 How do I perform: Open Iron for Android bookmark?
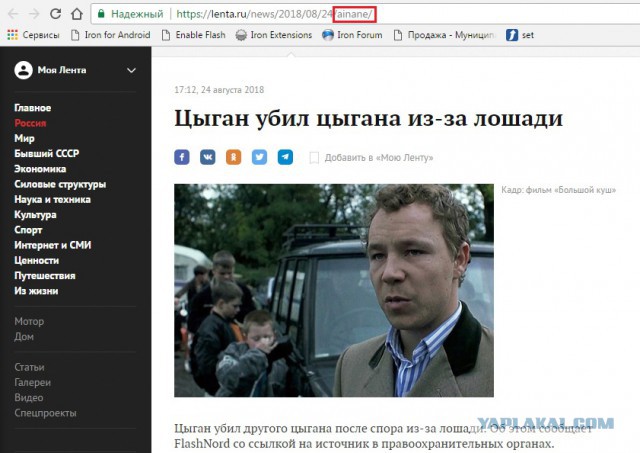111,35
